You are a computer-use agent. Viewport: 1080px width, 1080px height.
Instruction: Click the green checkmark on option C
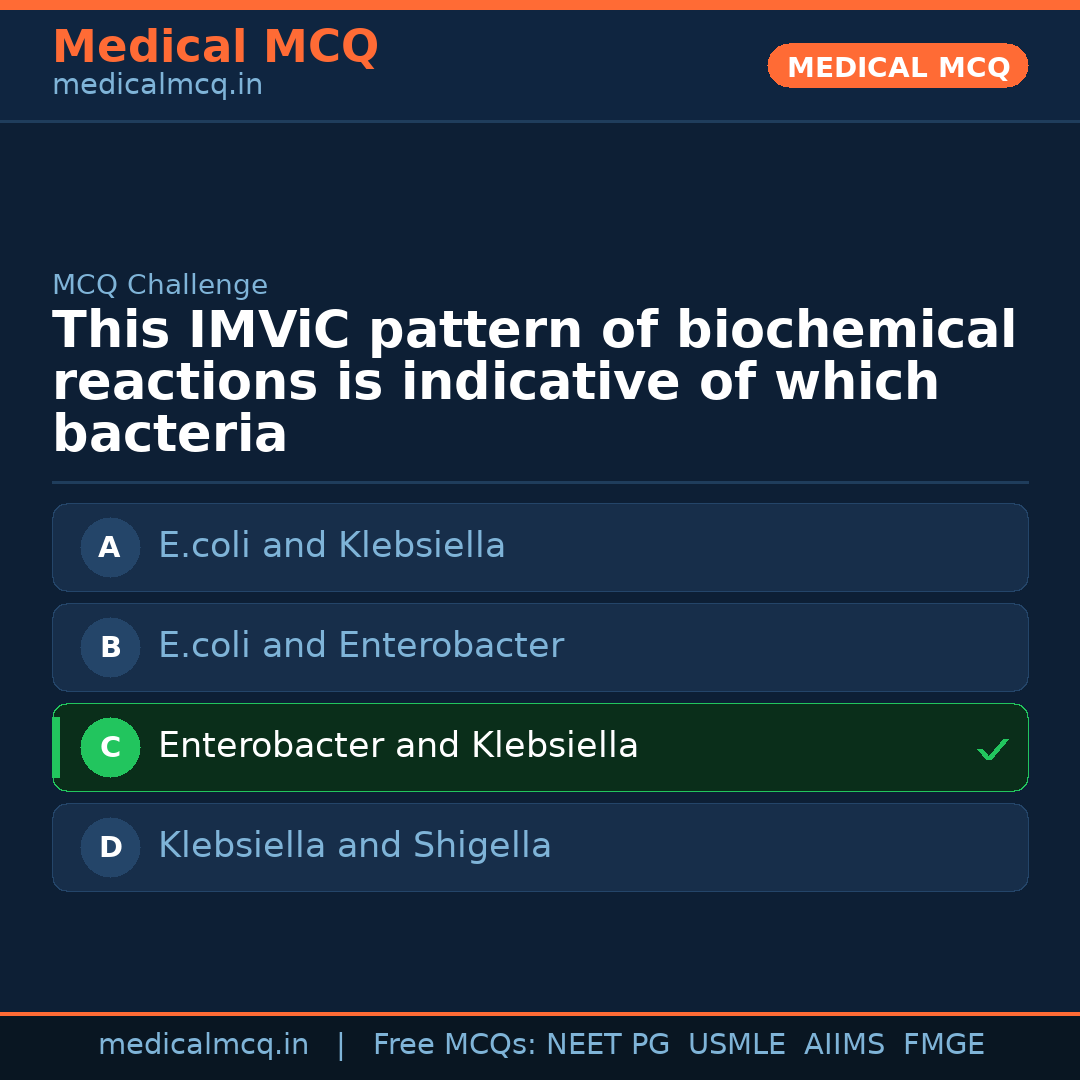click(992, 749)
